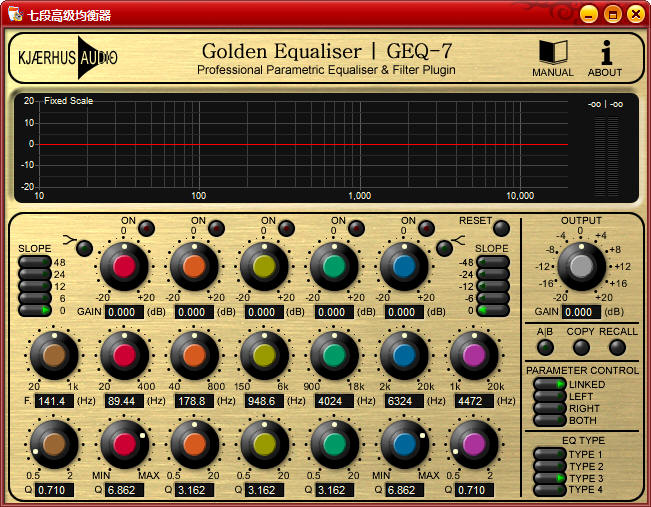Select right SLOPE -6 switch
Viewport: 651px width, 507px height.
(493, 298)
